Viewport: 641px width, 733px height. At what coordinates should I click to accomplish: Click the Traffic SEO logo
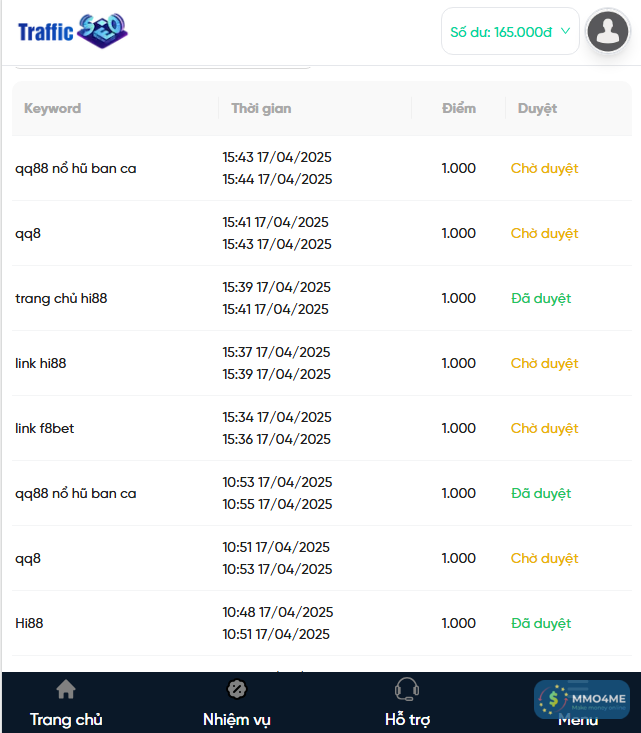(73, 31)
